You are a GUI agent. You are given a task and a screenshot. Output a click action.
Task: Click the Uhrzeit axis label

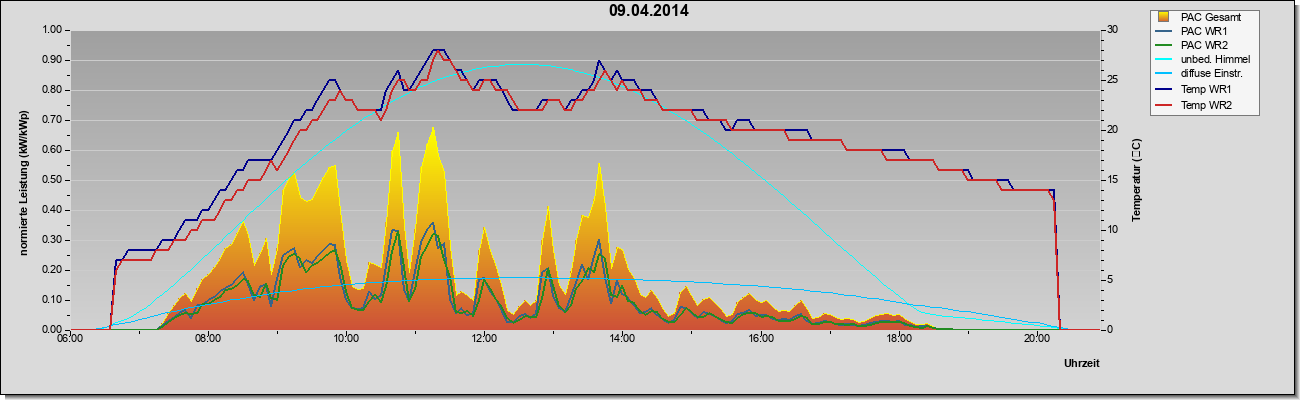1082,364
